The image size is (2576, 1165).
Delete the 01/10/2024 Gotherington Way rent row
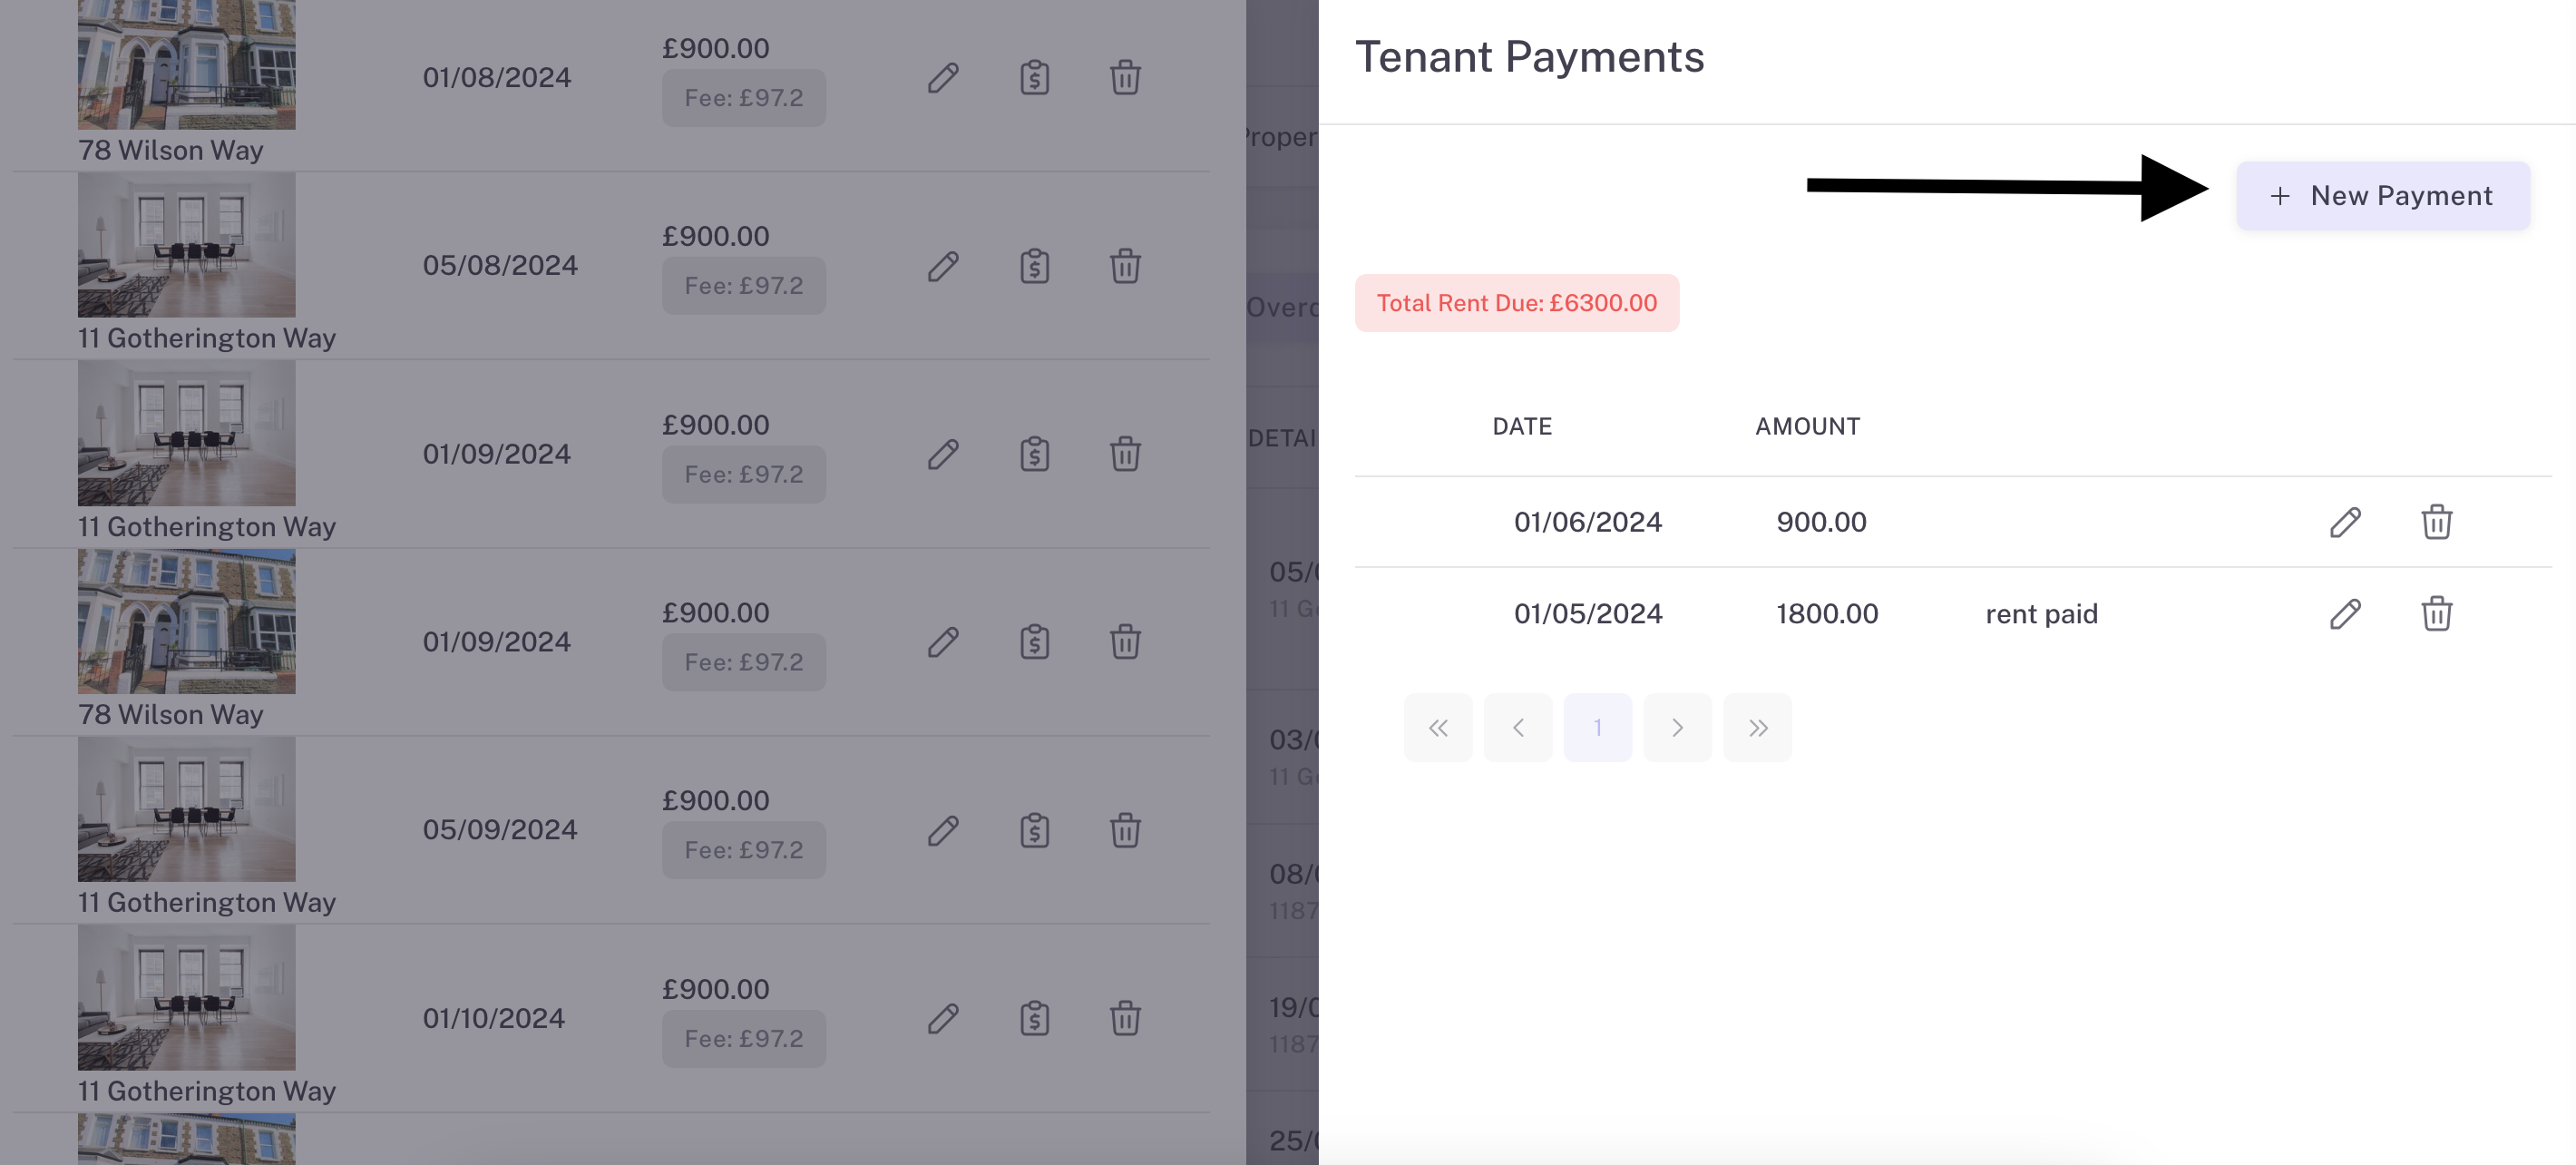1125,1019
